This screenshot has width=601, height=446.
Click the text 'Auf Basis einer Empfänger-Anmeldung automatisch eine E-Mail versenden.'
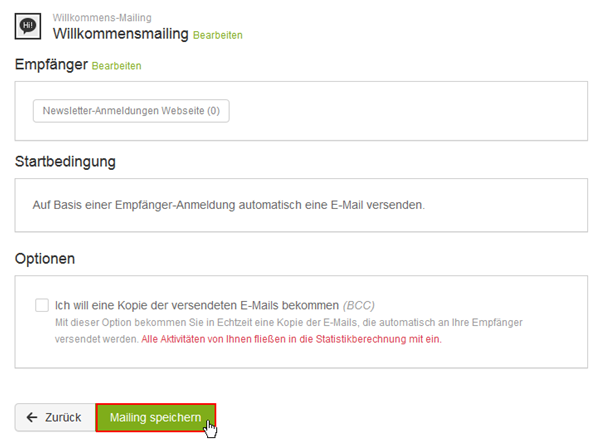coord(228,205)
